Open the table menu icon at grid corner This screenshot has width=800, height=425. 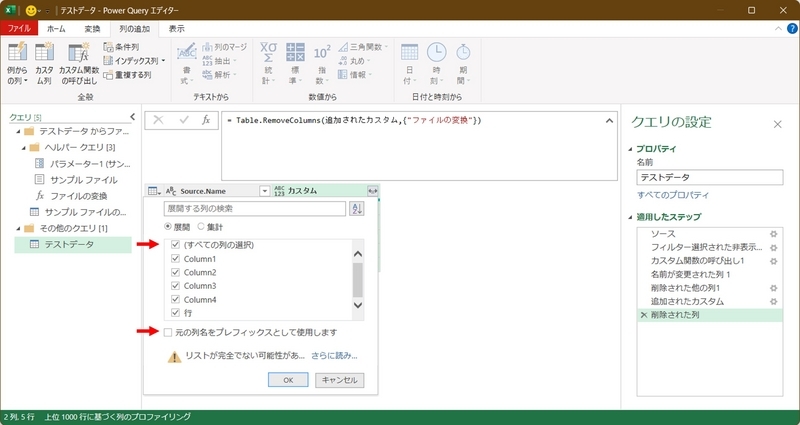click(x=154, y=191)
